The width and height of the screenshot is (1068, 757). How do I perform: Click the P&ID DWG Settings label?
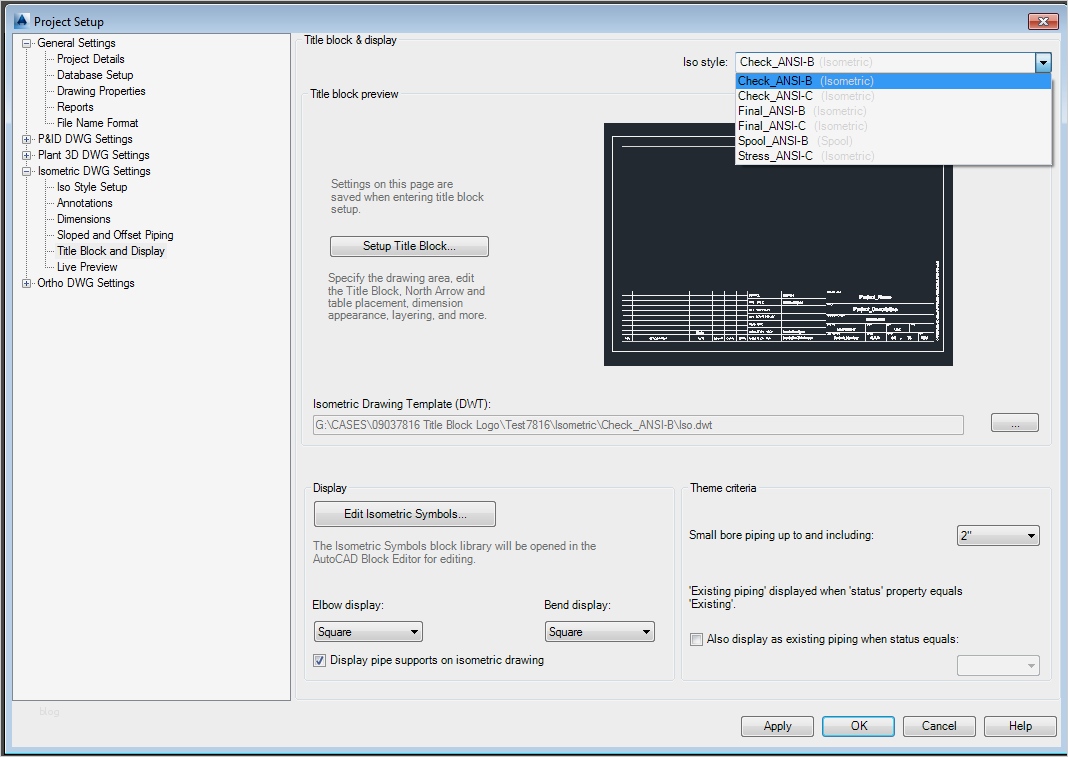85,139
